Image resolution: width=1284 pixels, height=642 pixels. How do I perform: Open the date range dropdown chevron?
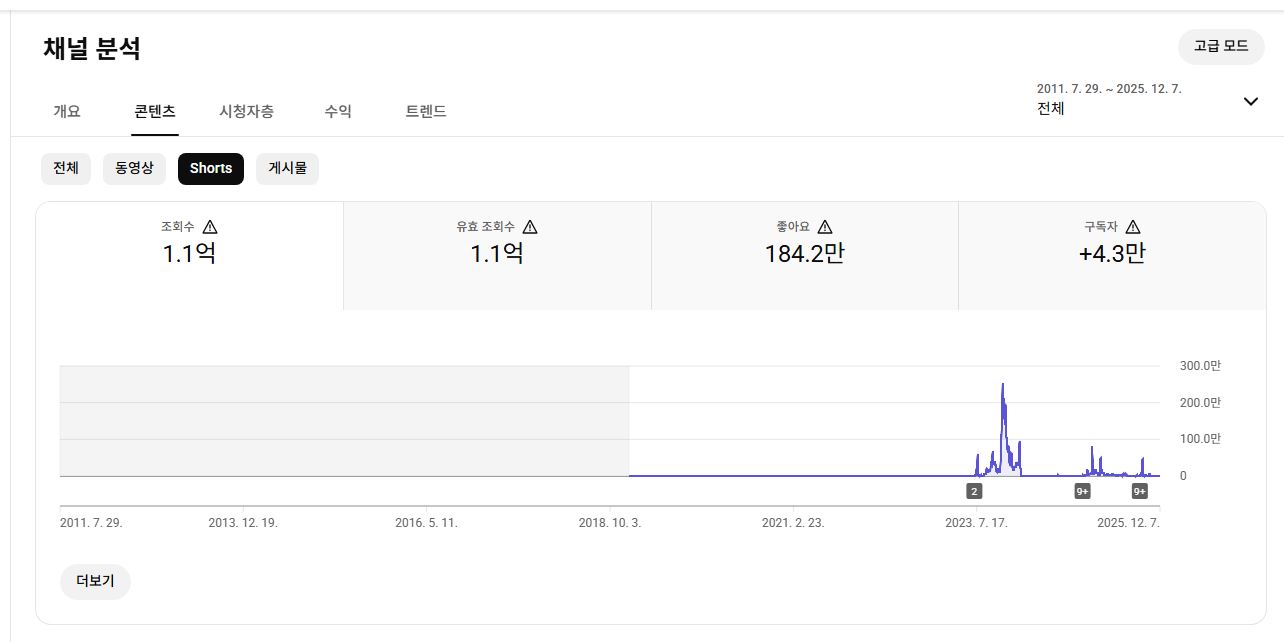pyautogui.click(x=1250, y=101)
